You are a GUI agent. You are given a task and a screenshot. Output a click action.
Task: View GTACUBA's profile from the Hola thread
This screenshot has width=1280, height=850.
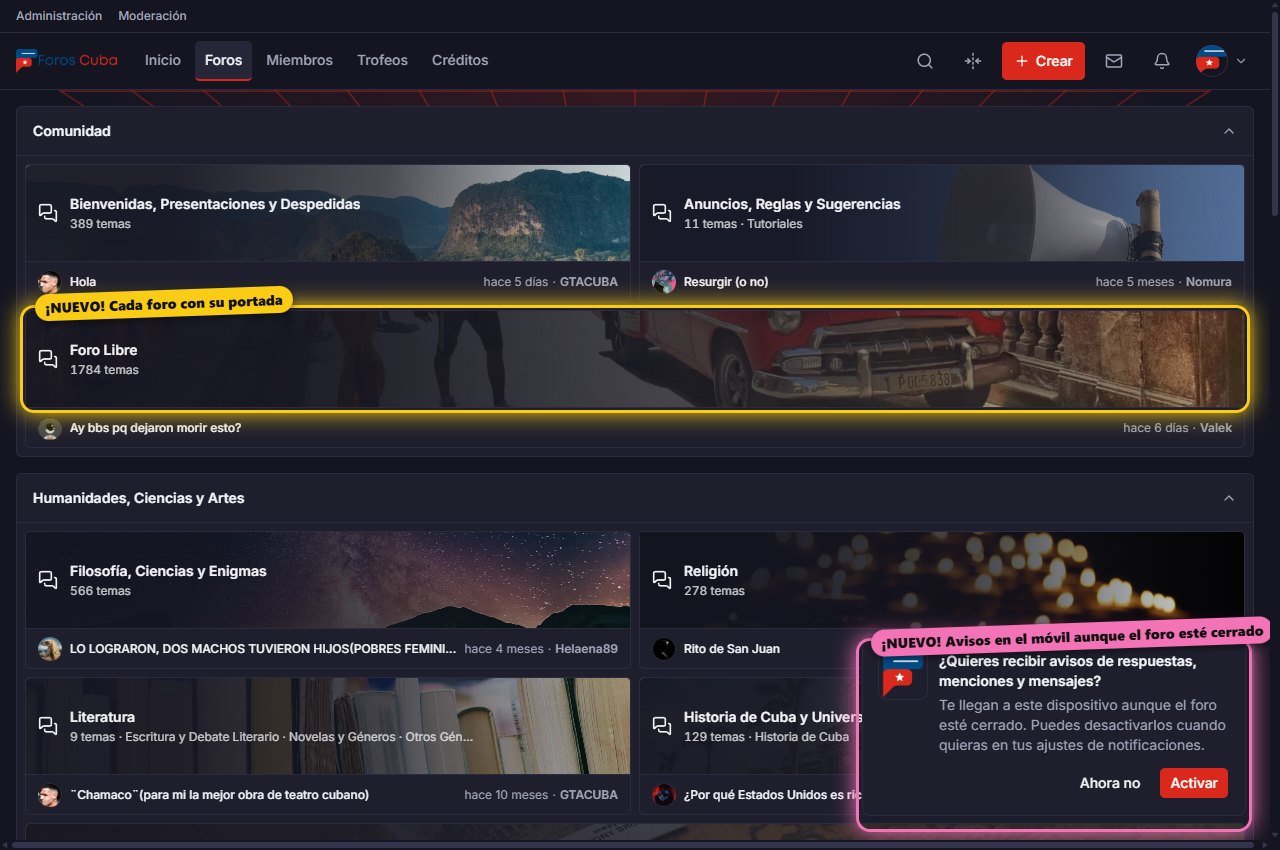pos(589,282)
